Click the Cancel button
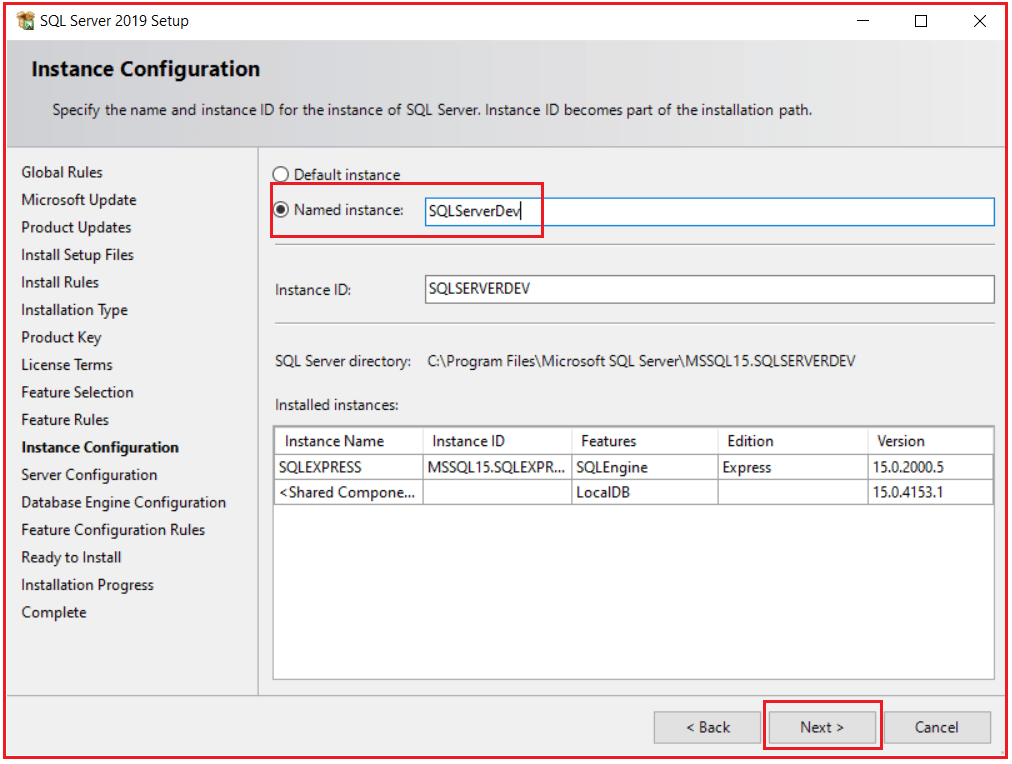 point(936,727)
